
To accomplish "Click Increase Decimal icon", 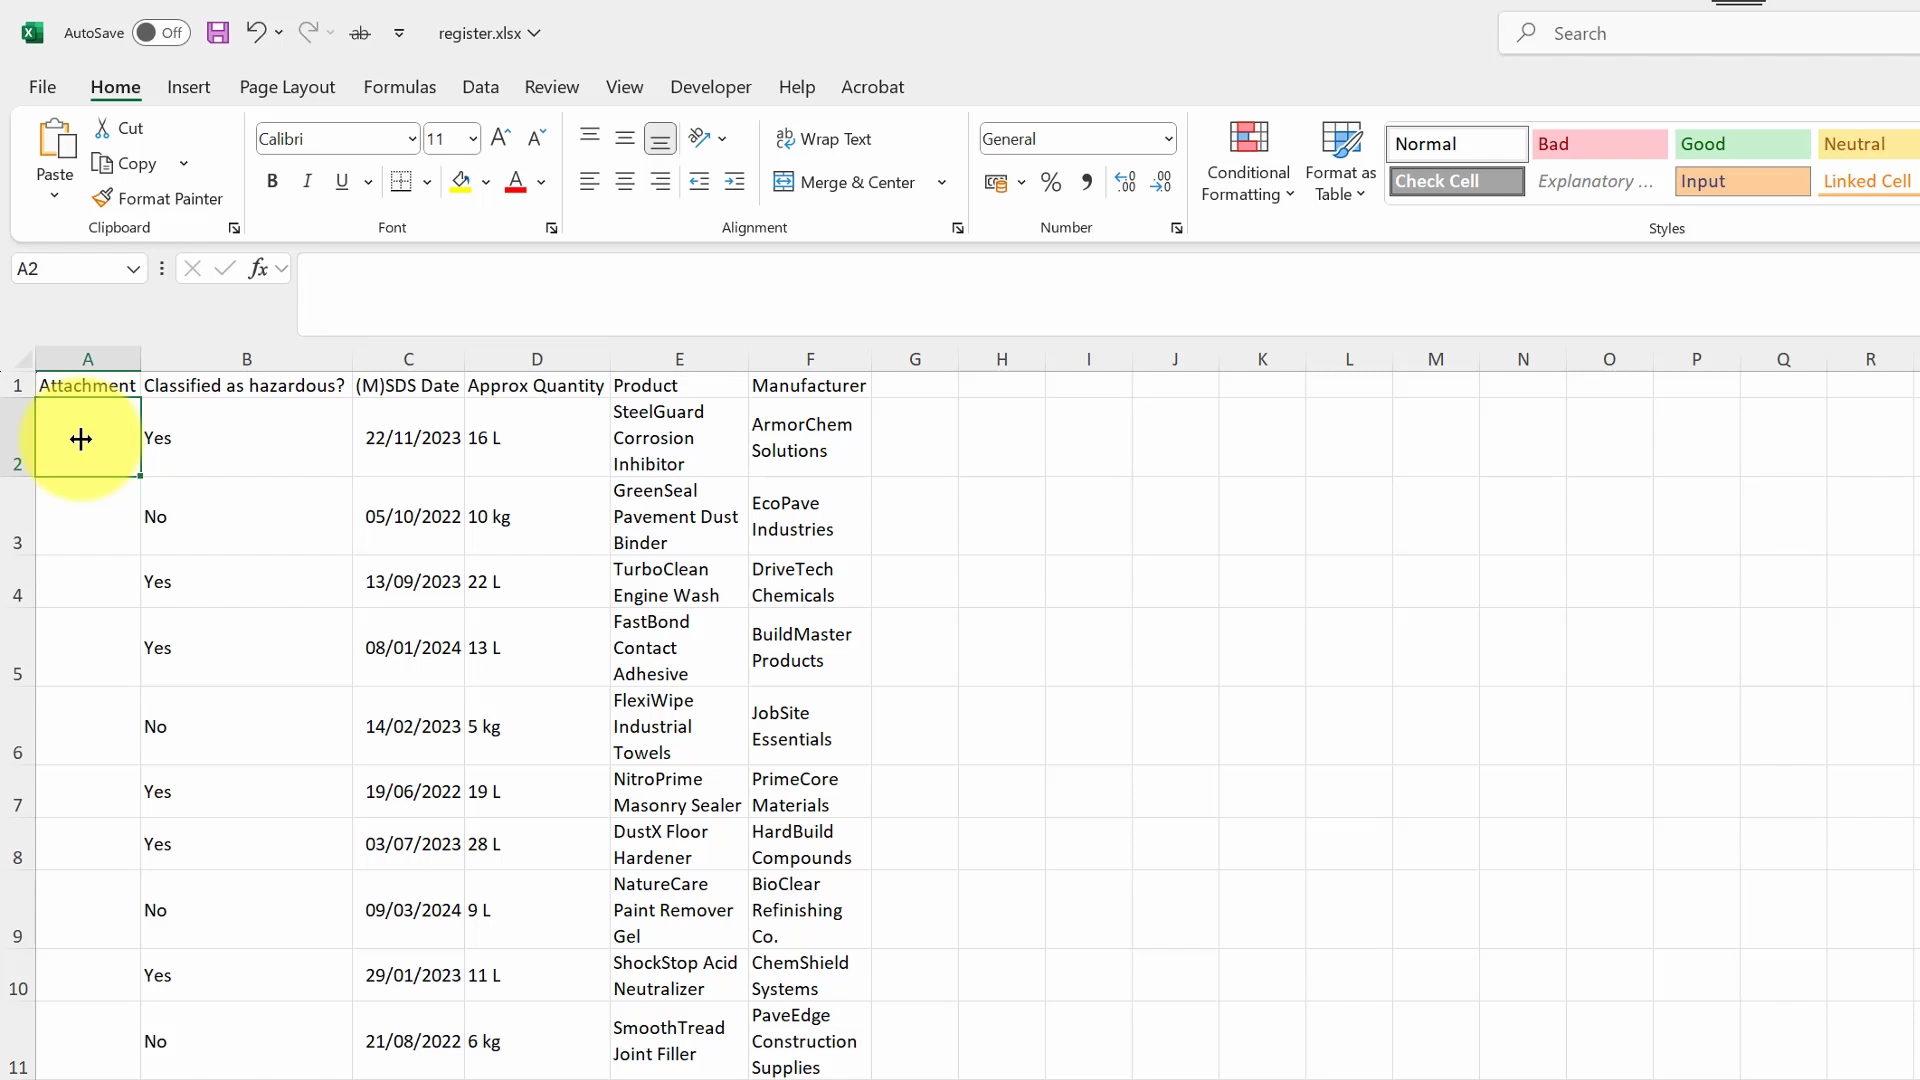I will click(x=1125, y=182).
